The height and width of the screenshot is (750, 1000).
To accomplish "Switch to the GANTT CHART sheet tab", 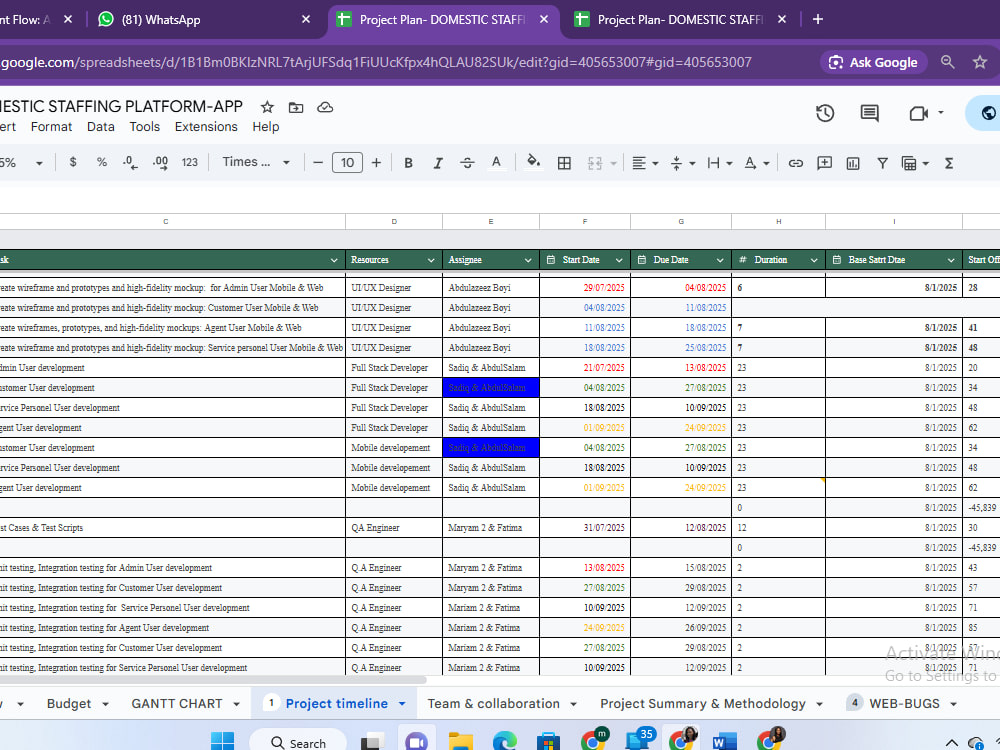I will [x=177, y=703].
